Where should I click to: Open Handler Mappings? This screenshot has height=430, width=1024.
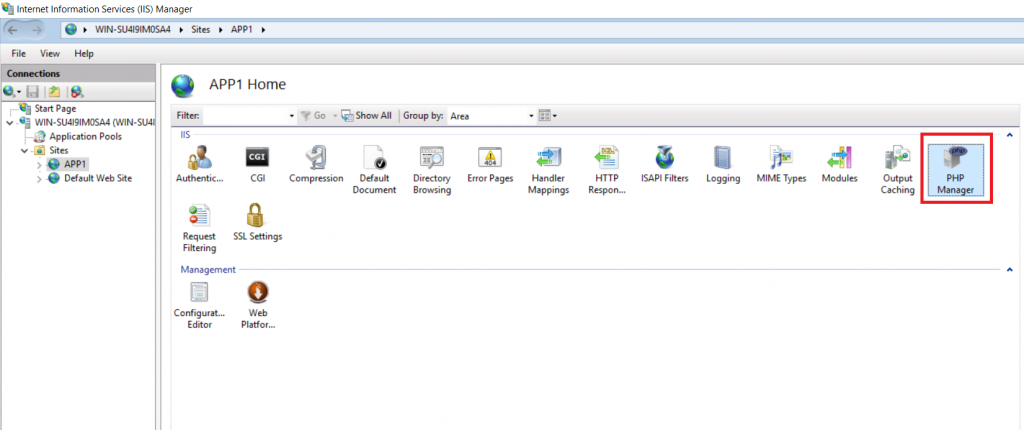tap(548, 171)
